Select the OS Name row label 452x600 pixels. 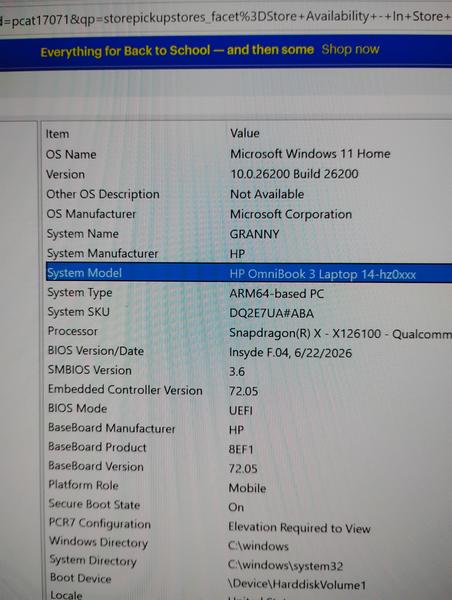(71, 154)
